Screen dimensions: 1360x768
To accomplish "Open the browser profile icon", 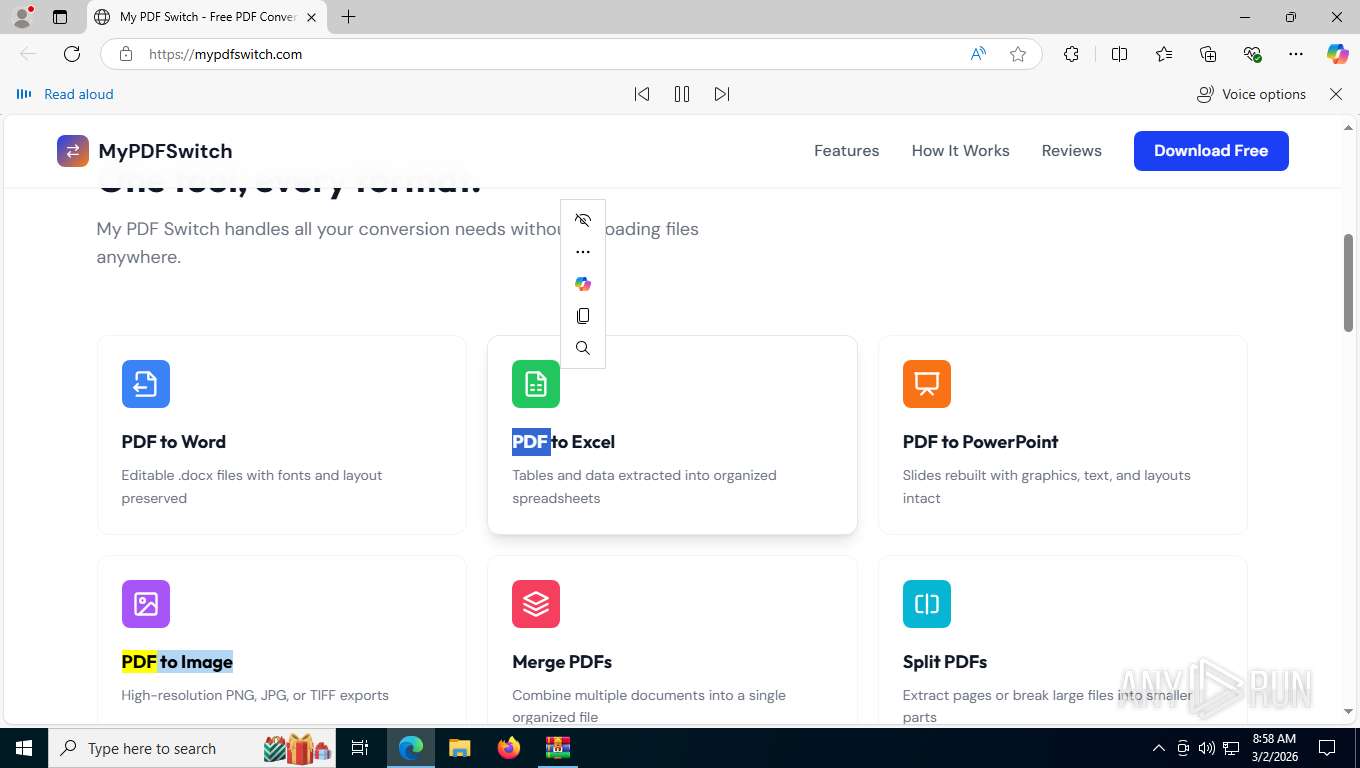I will (22, 17).
